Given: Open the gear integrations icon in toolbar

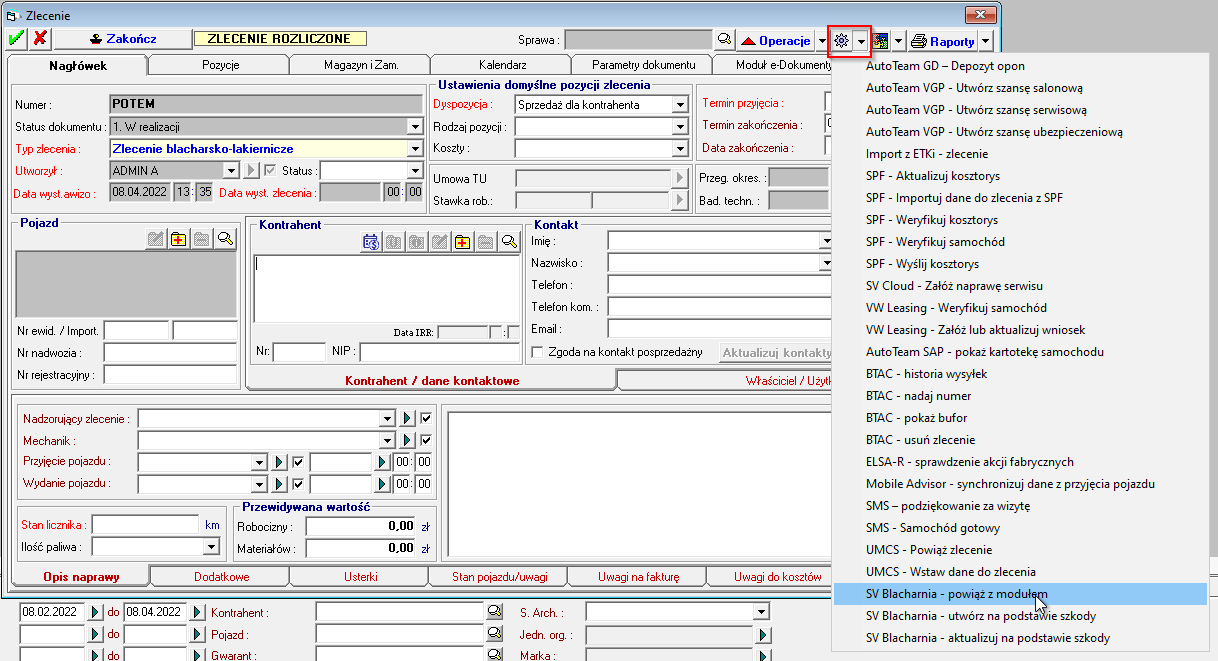Looking at the screenshot, I should click(841, 41).
